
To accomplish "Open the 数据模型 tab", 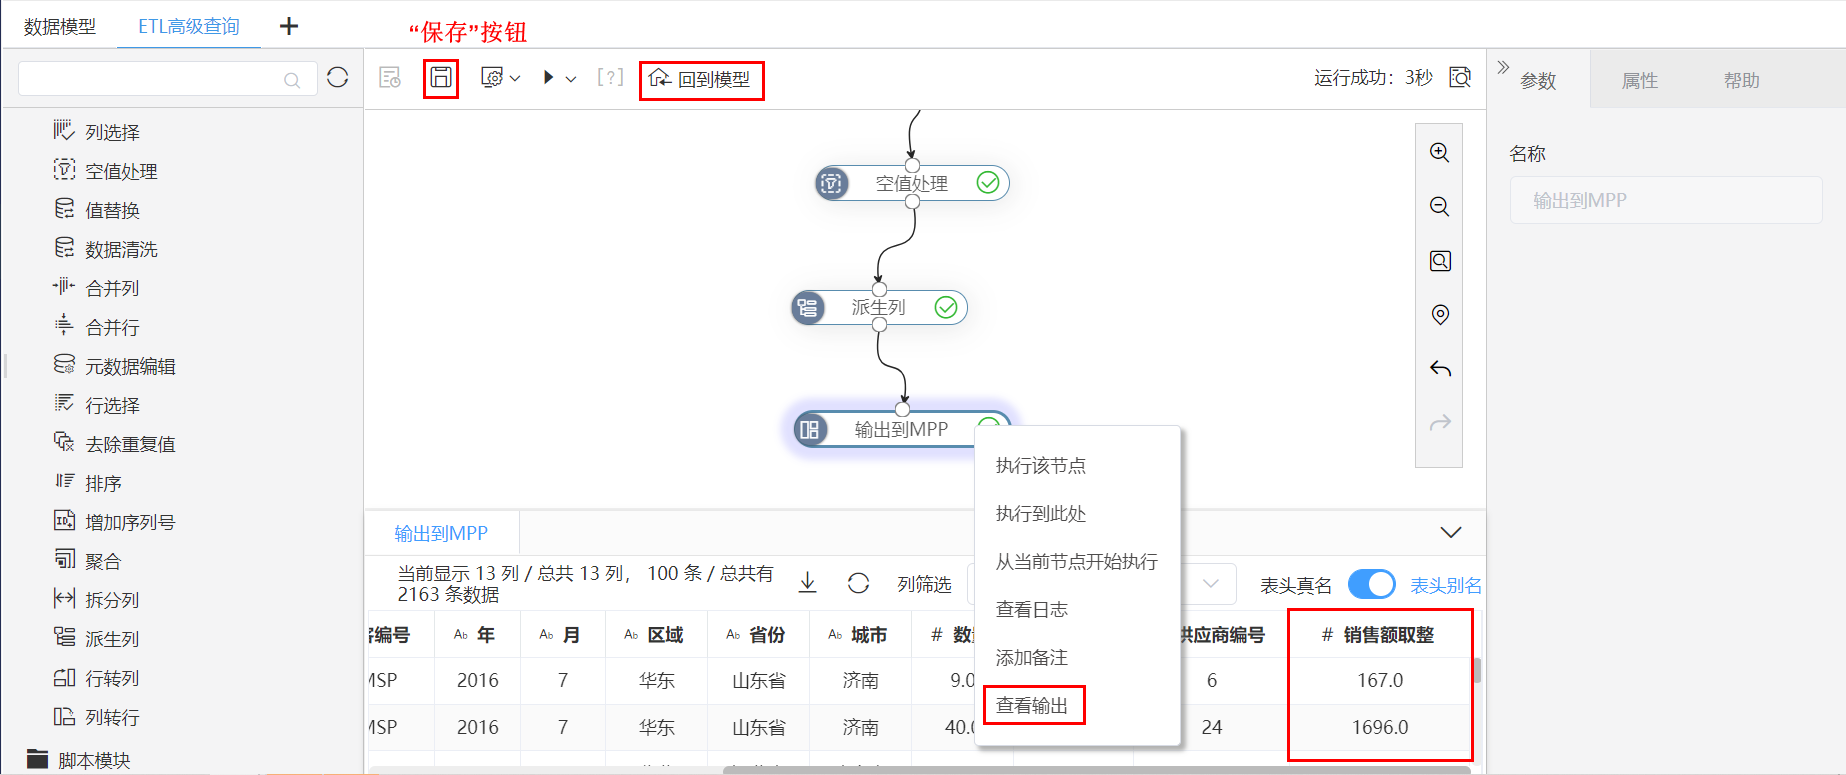I will [x=60, y=27].
